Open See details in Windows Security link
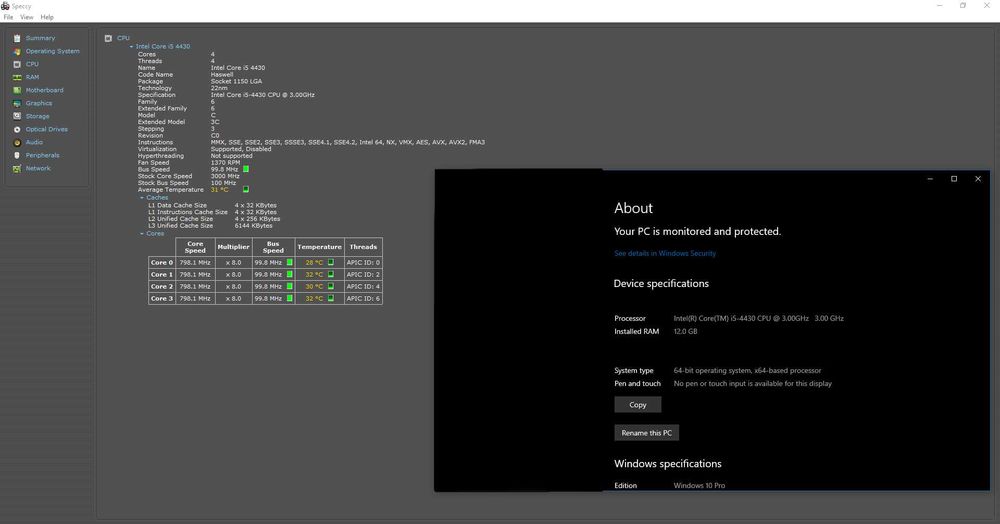Viewport: 1000px width, 524px height. 665,253
